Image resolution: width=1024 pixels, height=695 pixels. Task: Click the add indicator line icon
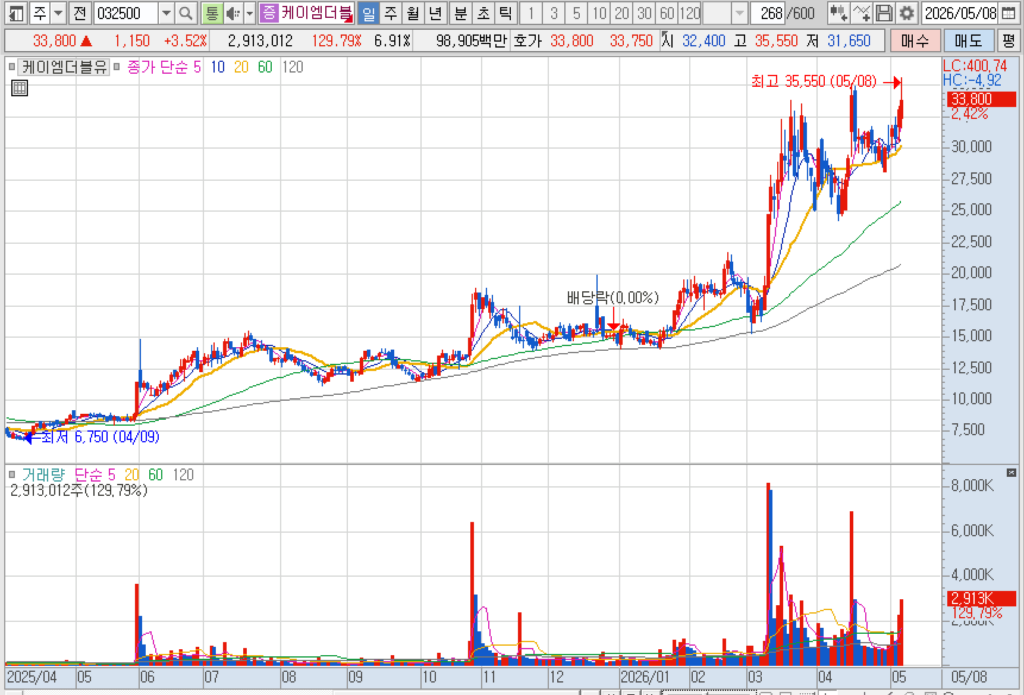(x=861, y=12)
